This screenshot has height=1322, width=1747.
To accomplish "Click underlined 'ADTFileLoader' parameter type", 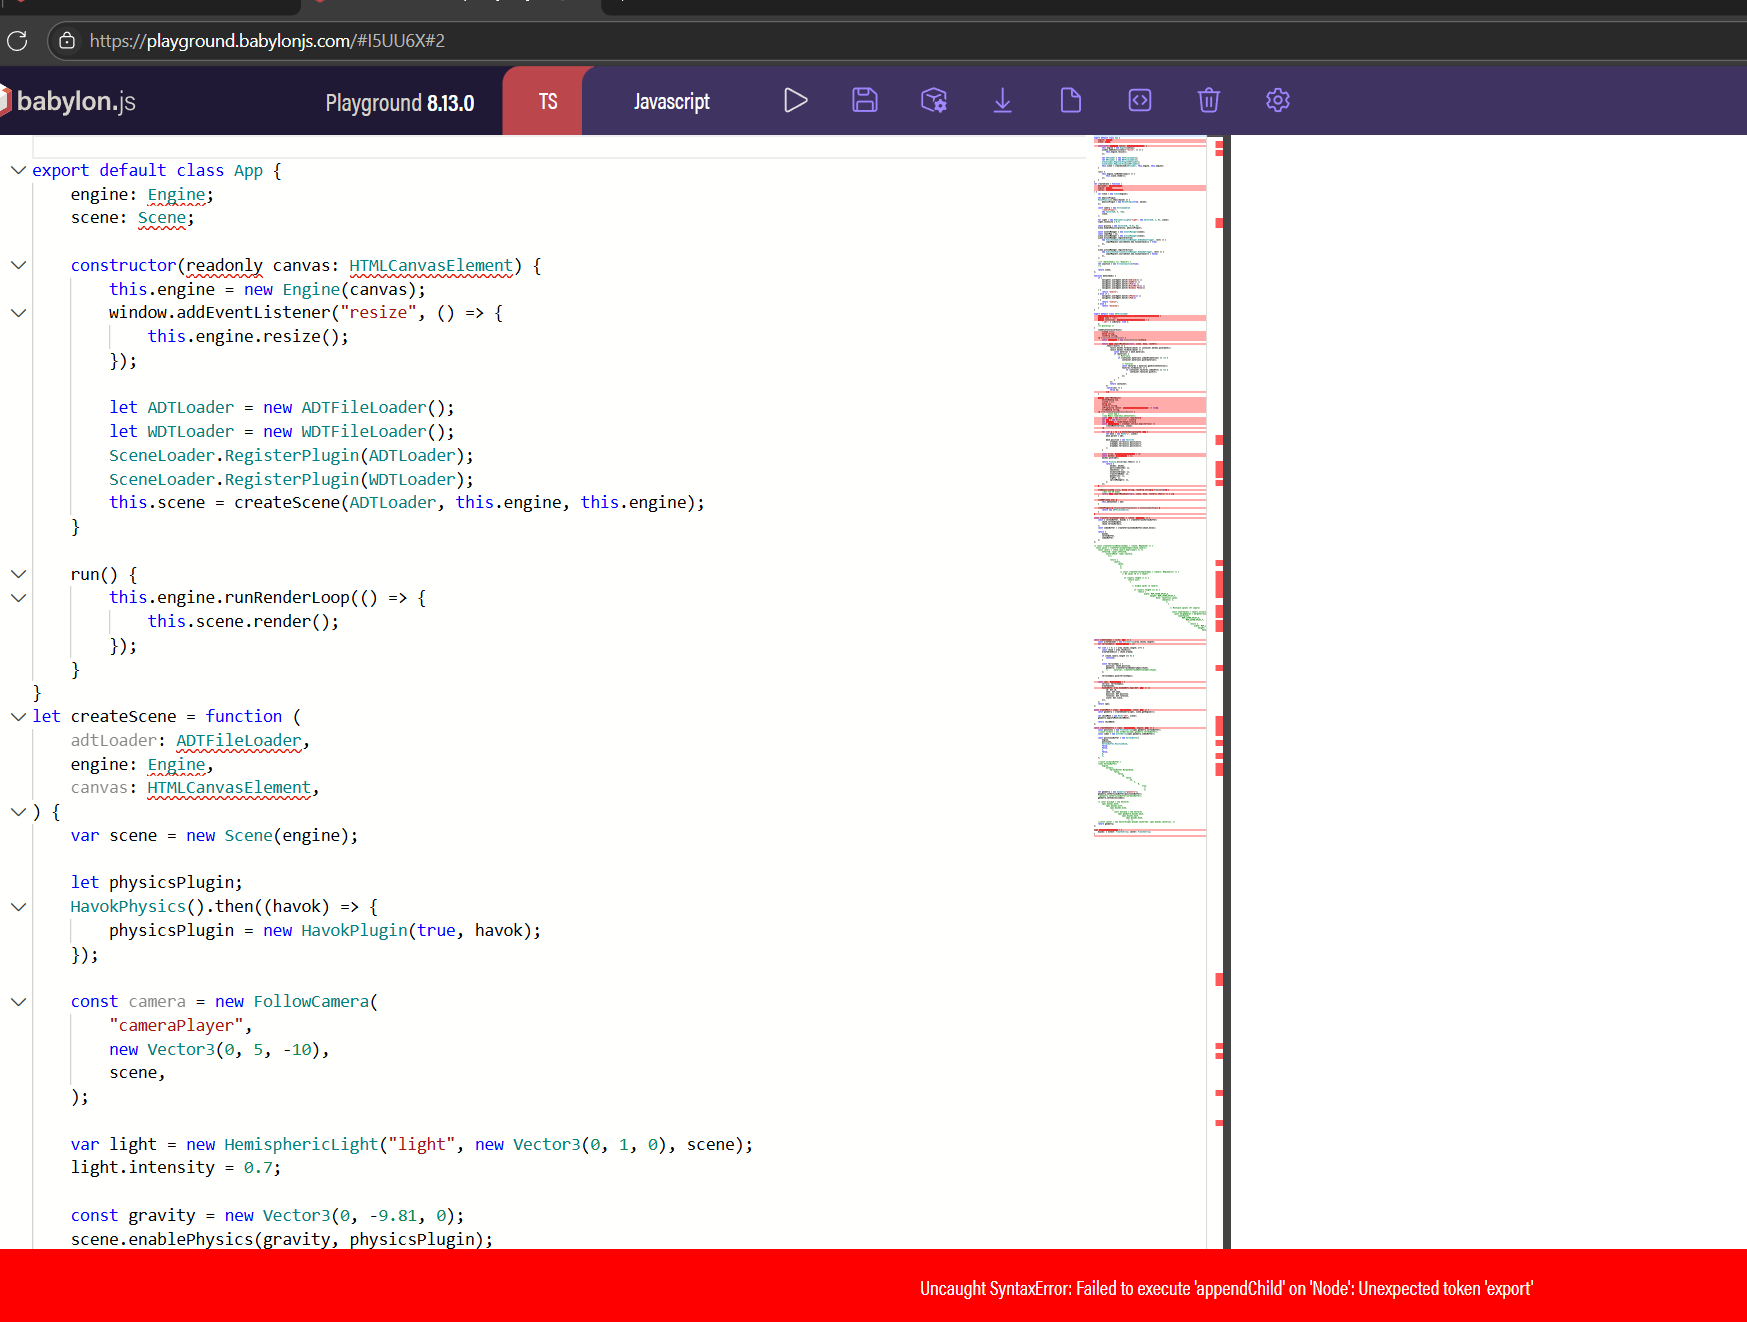I will pyautogui.click(x=238, y=740).
